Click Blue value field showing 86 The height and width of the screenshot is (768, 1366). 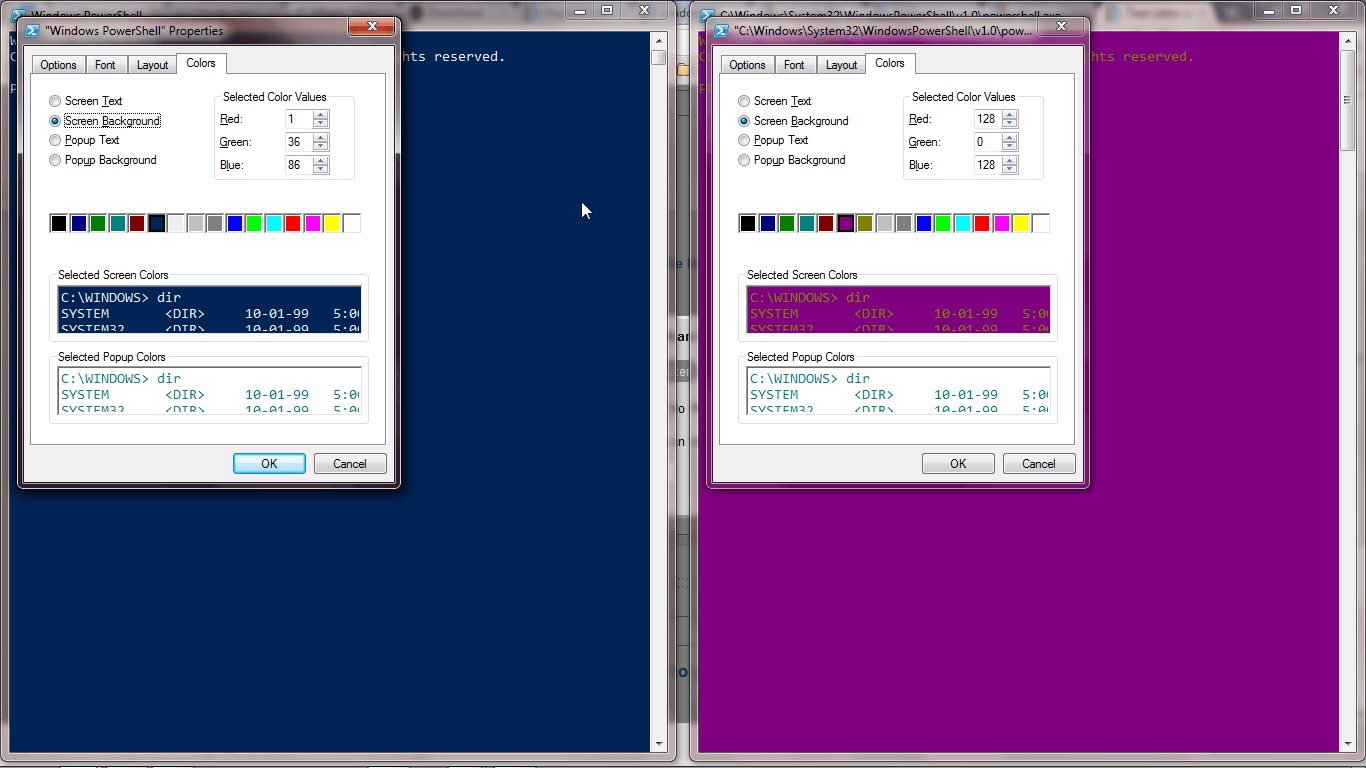(x=297, y=165)
